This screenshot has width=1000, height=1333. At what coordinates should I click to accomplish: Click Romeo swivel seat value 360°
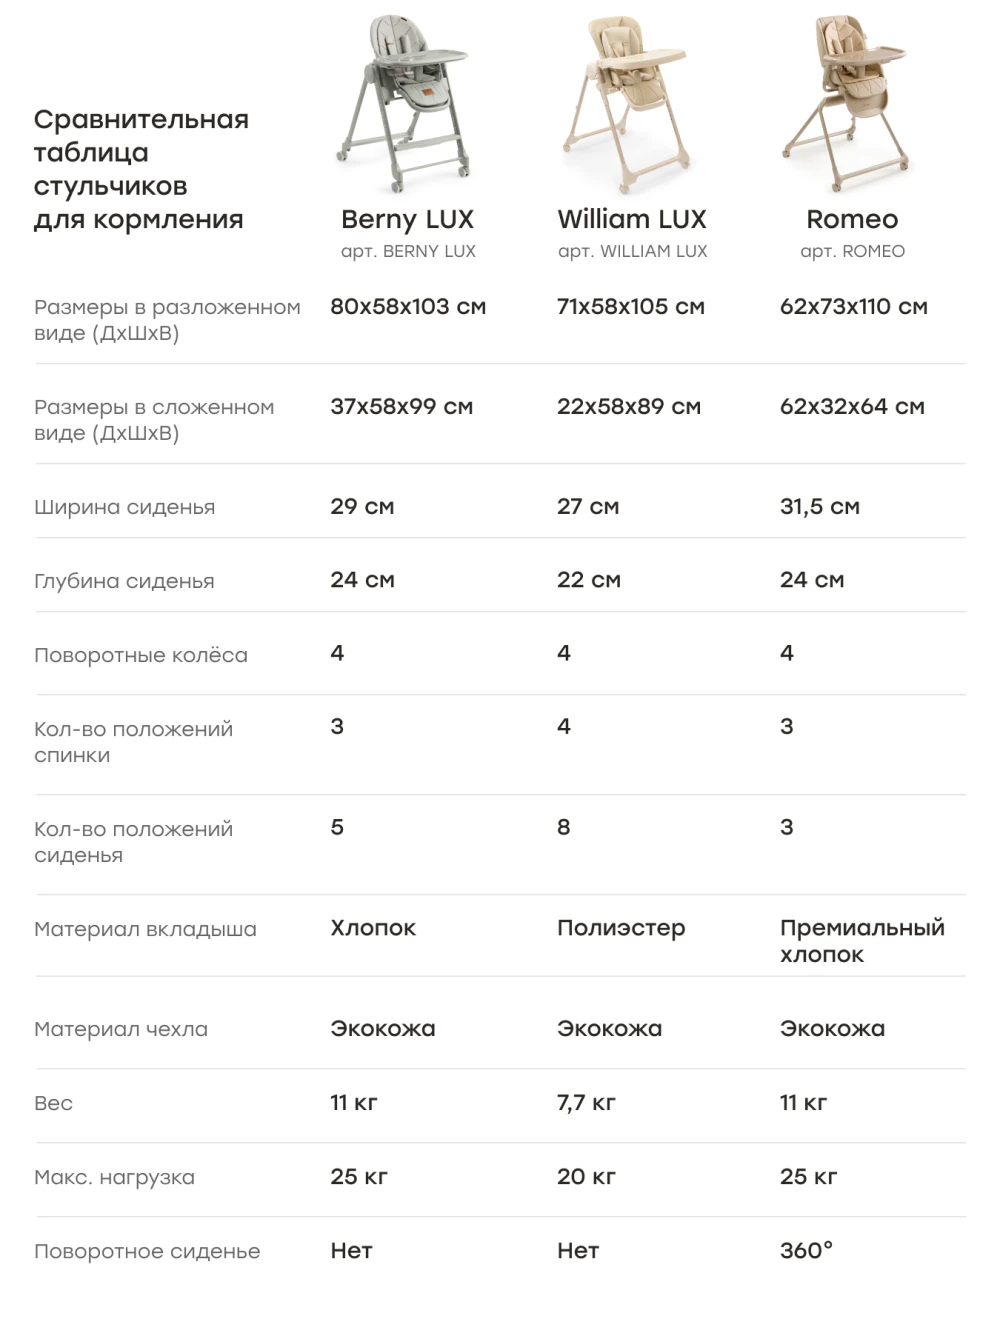pyautogui.click(x=806, y=1250)
